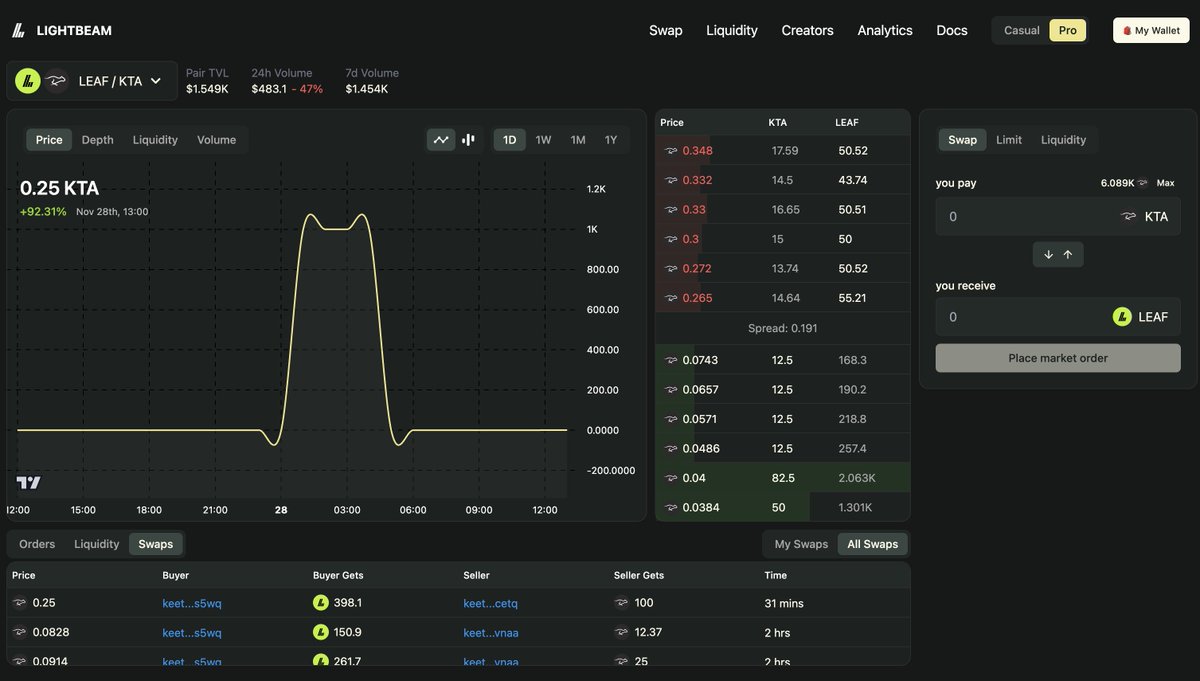Image resolution: width=1200 pixels, height=681 pixels.
Task: Select 1W chart timeframe
Action: [543, 140]
